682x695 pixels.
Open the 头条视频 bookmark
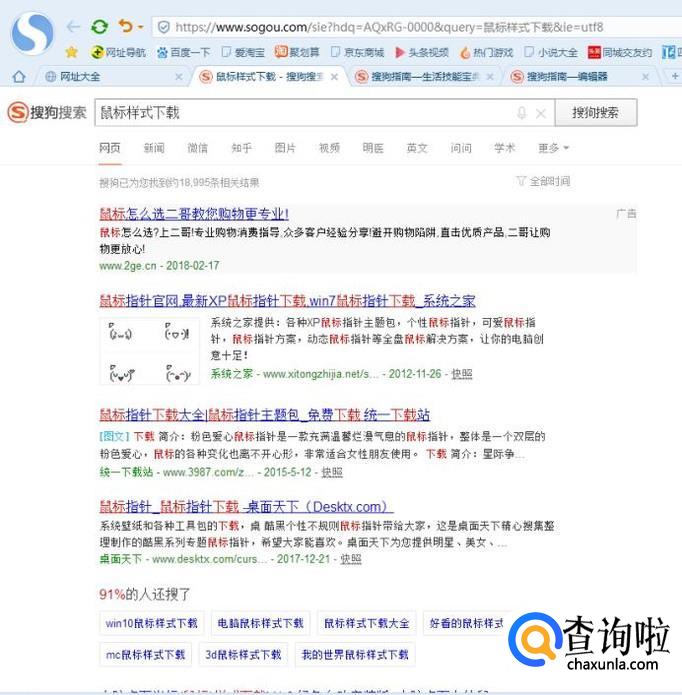[x=422, y=52]
